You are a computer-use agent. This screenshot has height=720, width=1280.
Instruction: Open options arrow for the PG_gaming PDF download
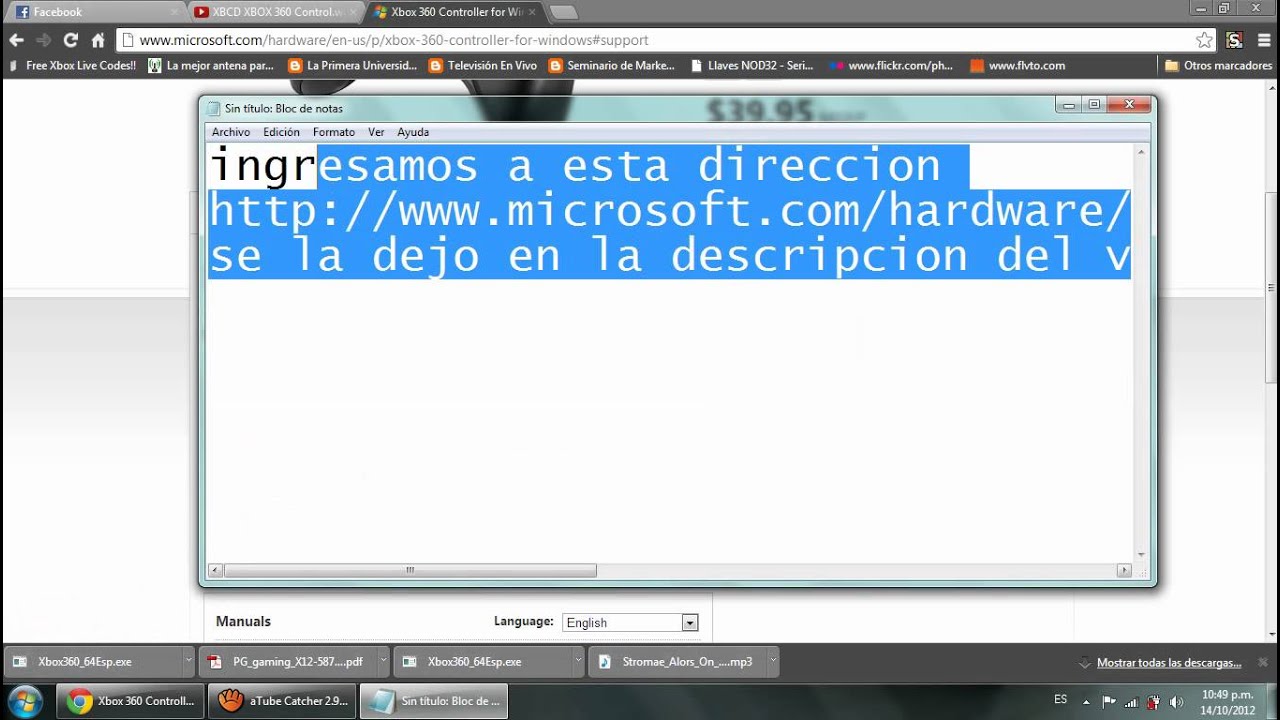pyautogui.click(x=383, y=661)
